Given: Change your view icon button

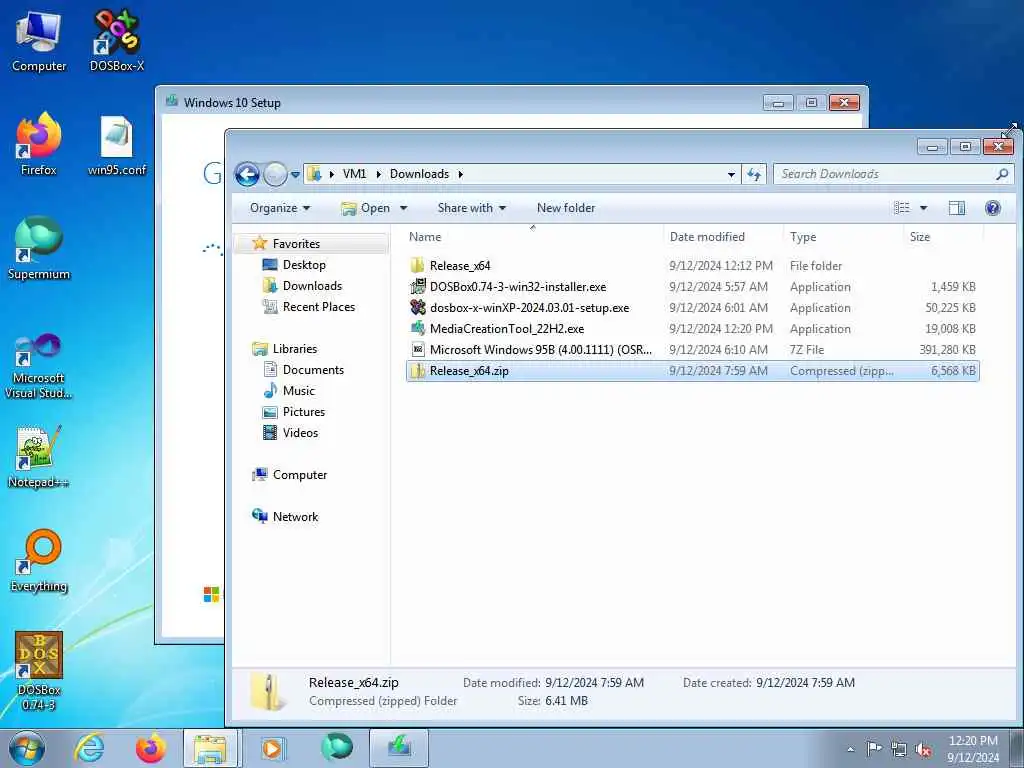Looking at the screenshot, I should click(x=902, y=208).
